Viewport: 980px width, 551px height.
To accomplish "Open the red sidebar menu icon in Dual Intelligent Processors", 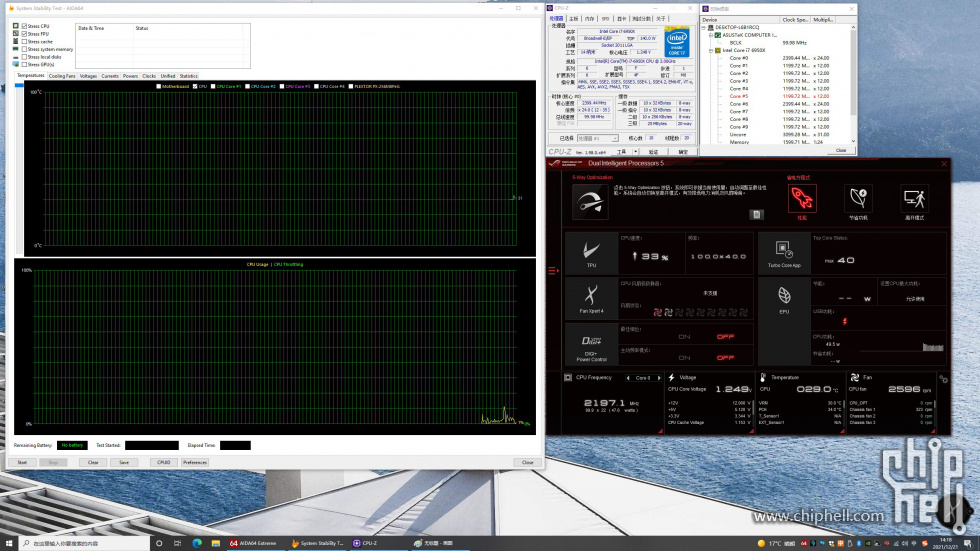I will [x=552, y=271].
